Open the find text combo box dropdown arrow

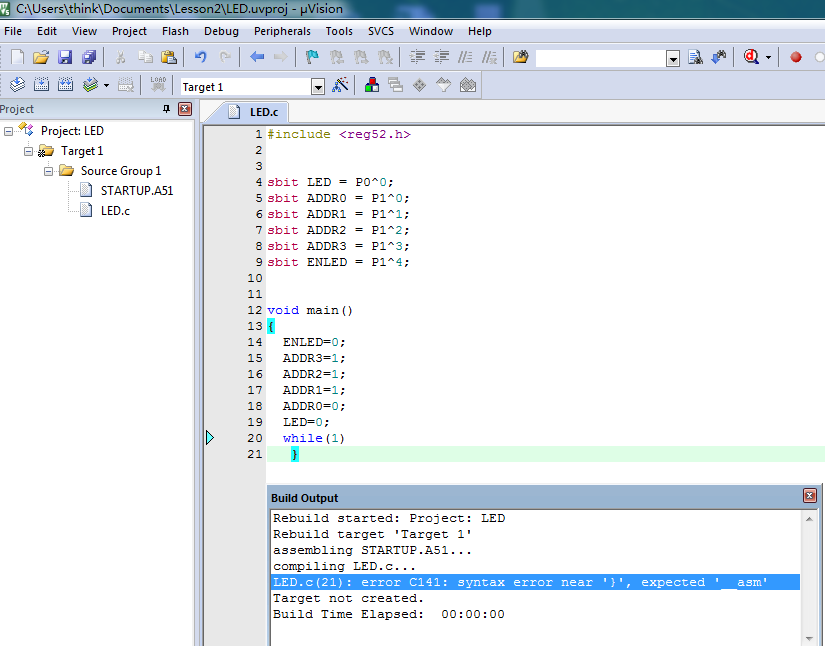[673, 58]
